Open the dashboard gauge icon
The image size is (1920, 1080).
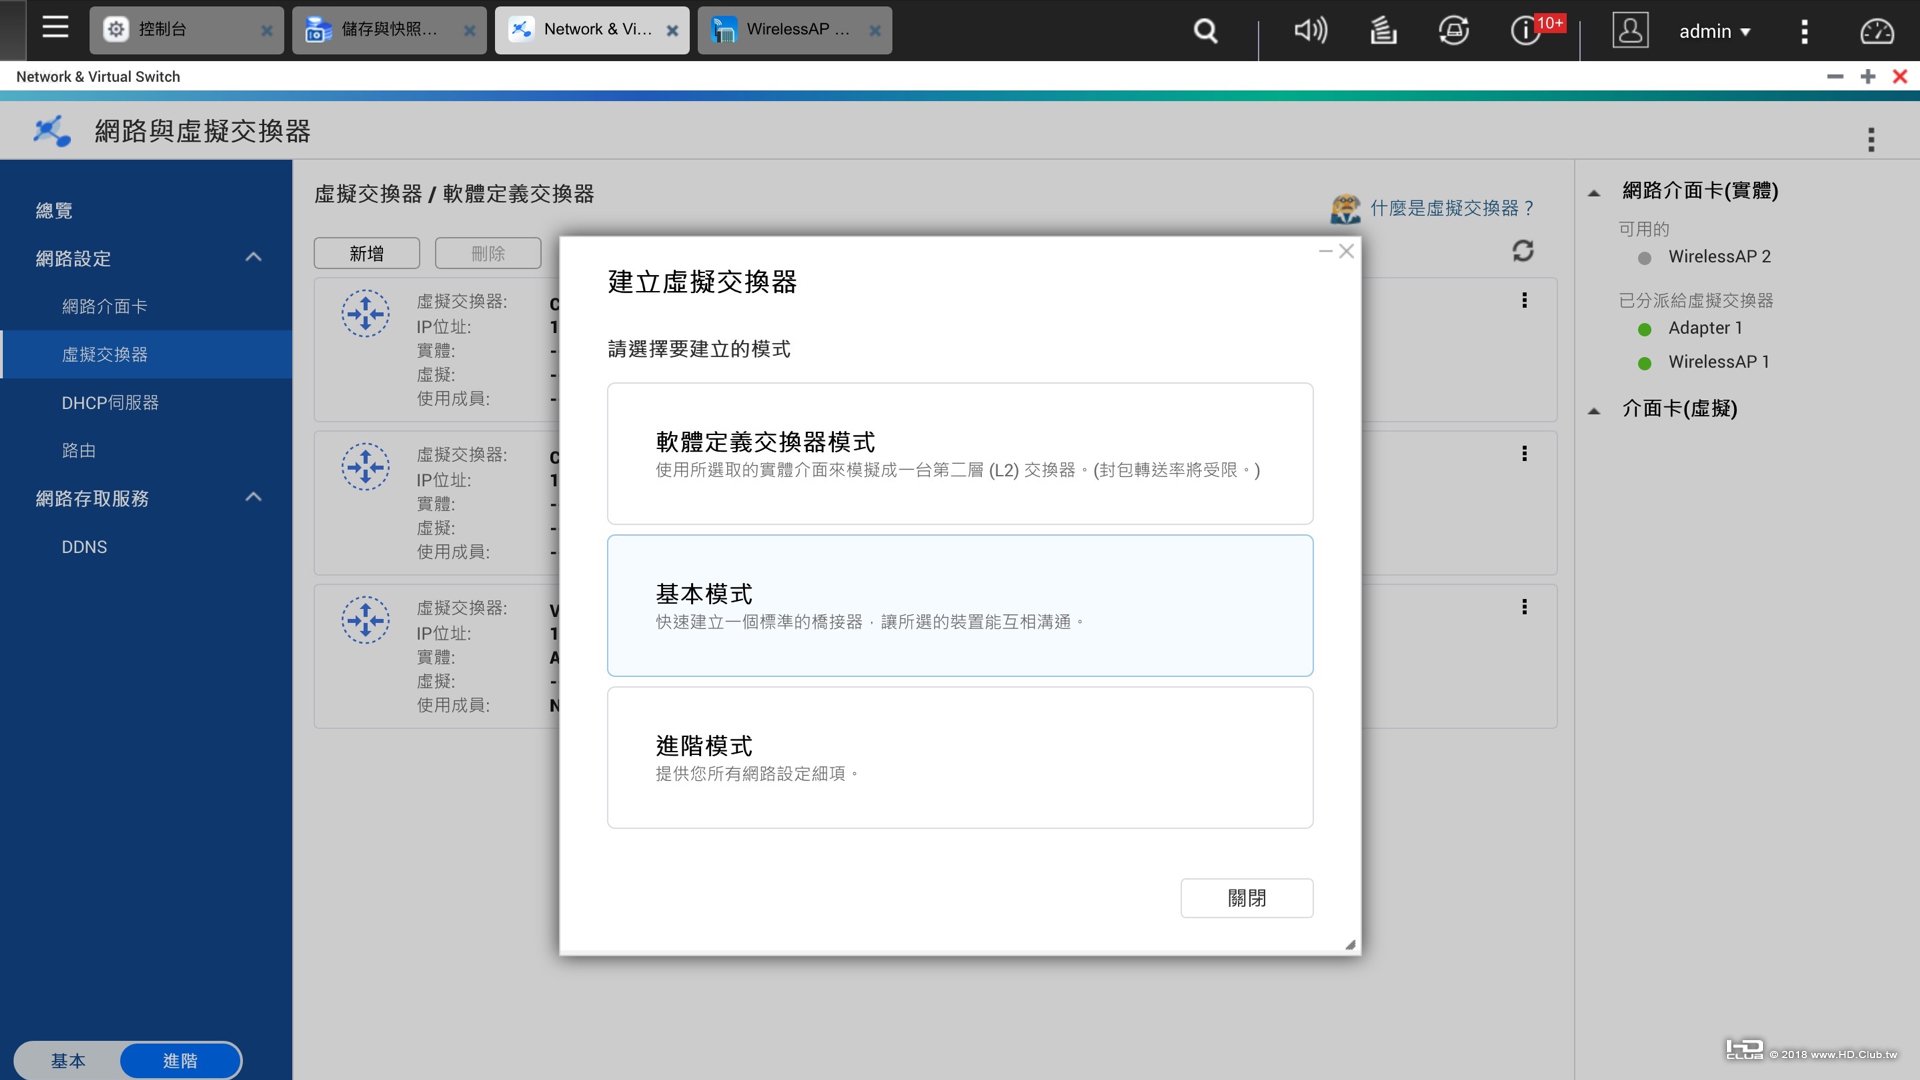tap(1876, 31)
